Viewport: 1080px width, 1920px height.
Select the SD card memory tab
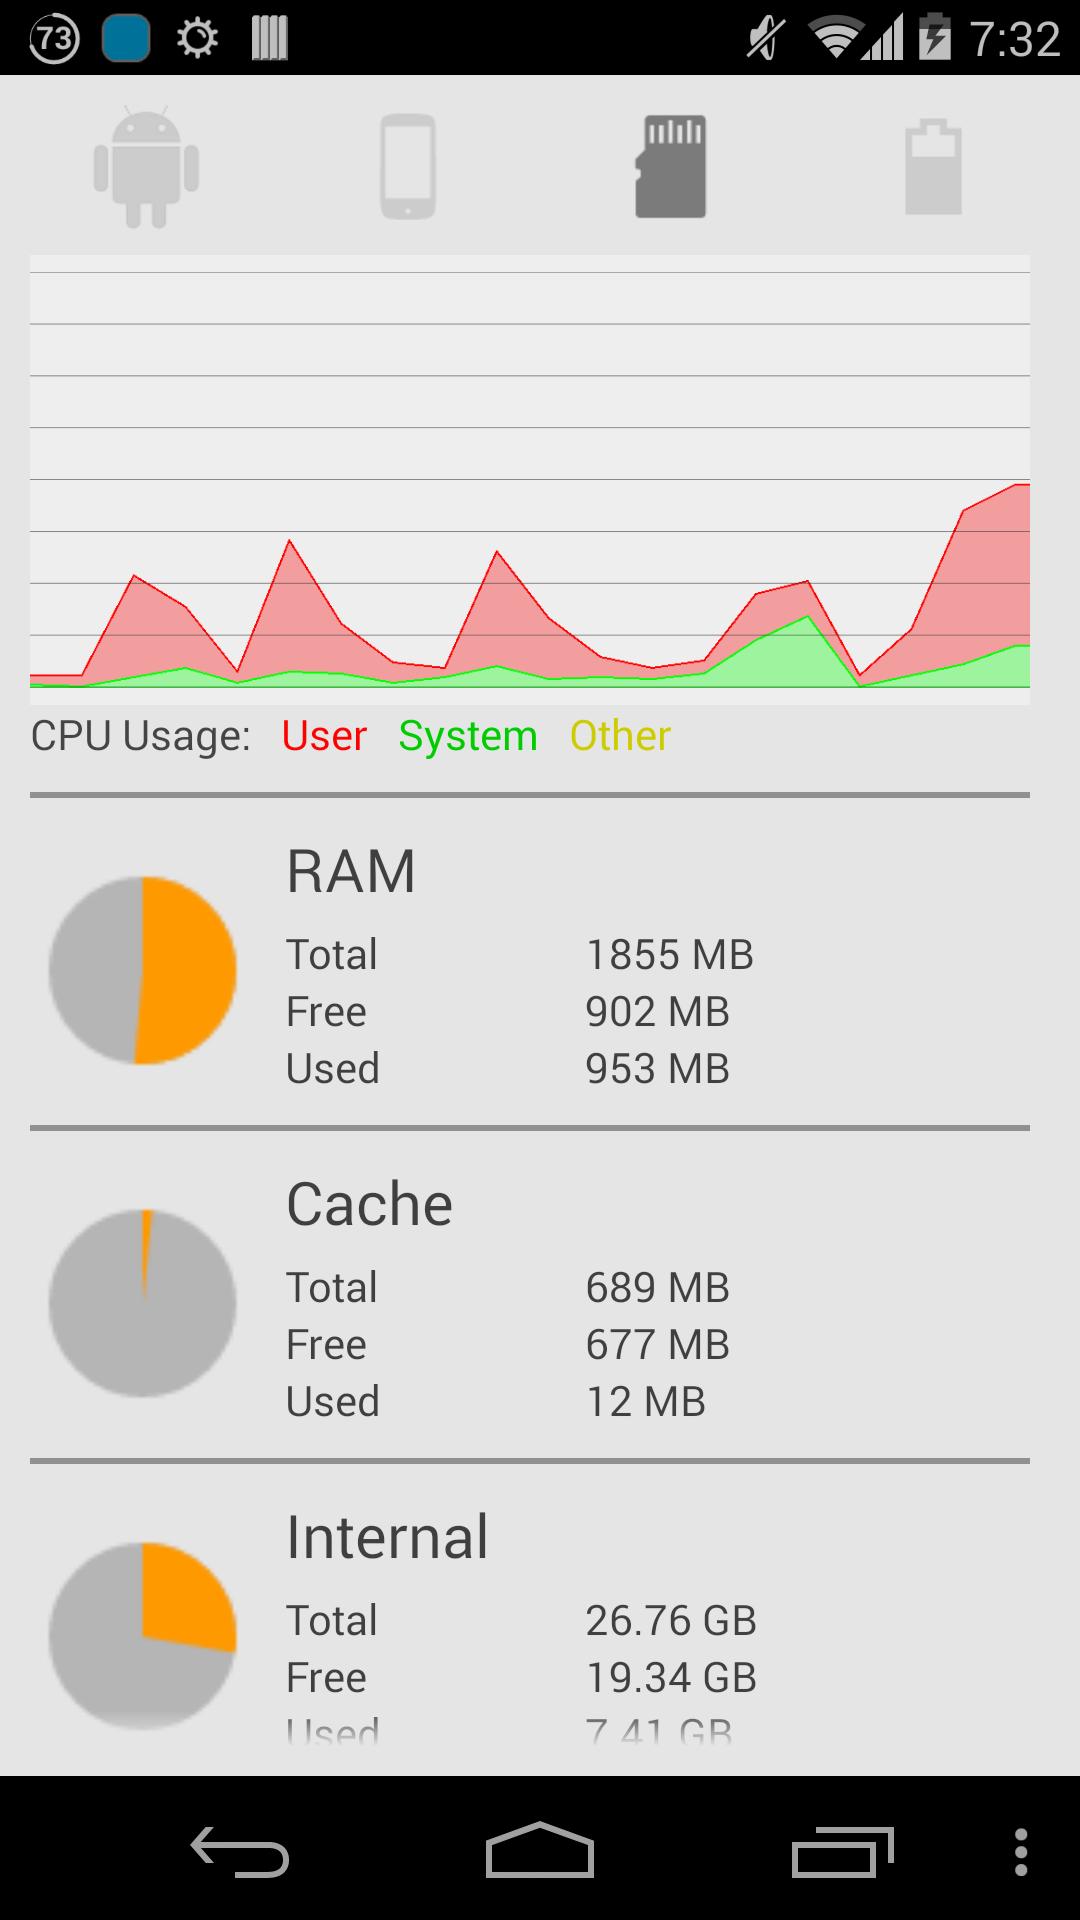671,166
